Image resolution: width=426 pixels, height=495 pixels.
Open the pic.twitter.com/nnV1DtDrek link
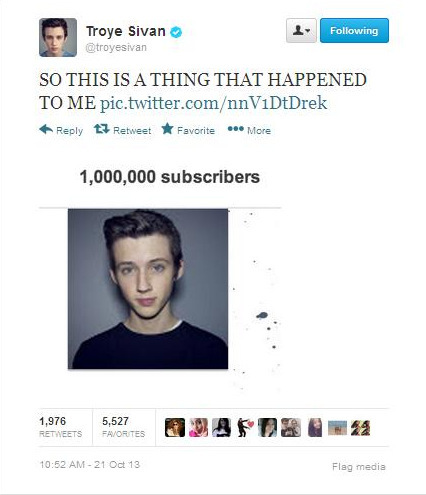pyautogui.click(x=213, y=103)
